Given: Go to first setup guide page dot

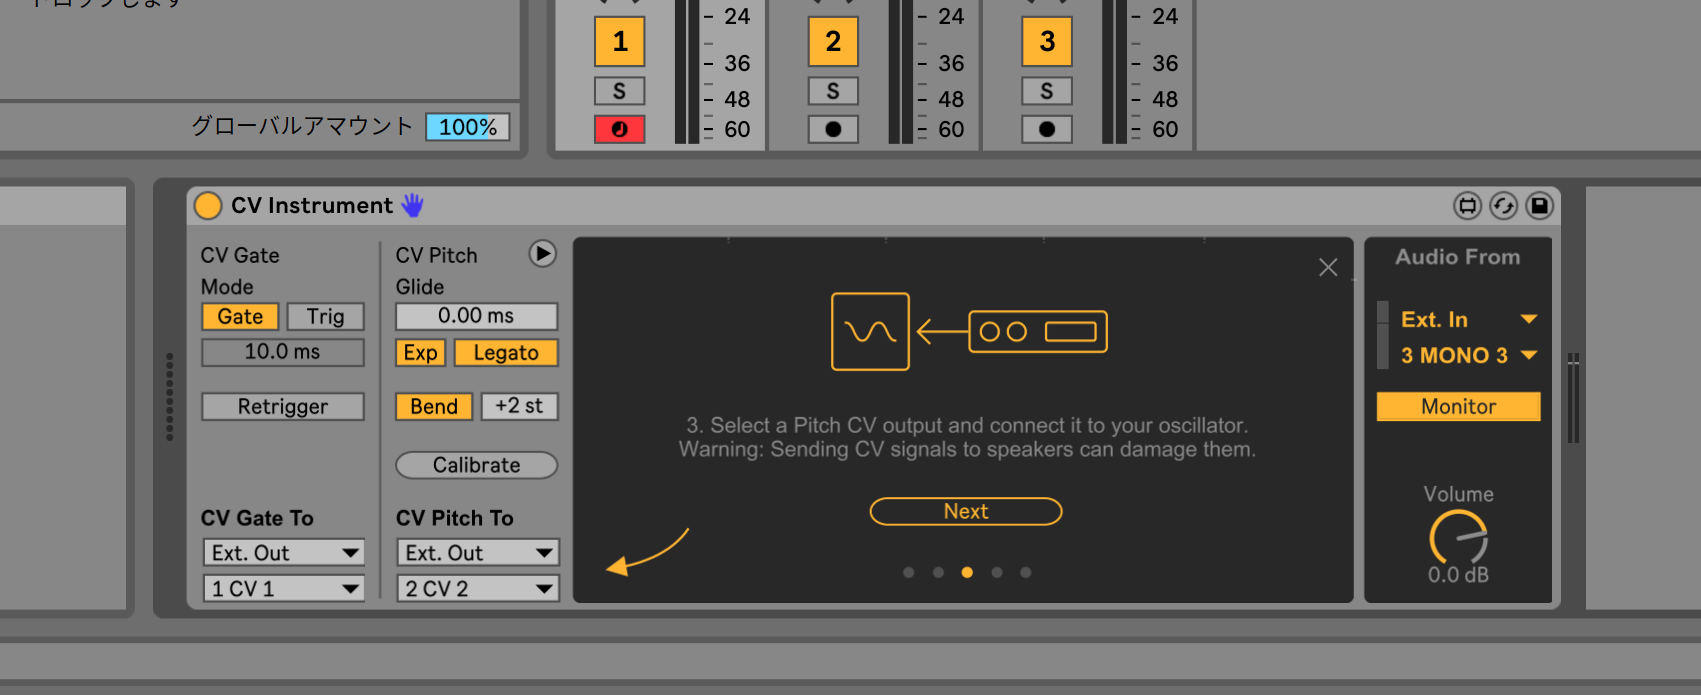Looking at the screenshot, I should coord(908,572).
